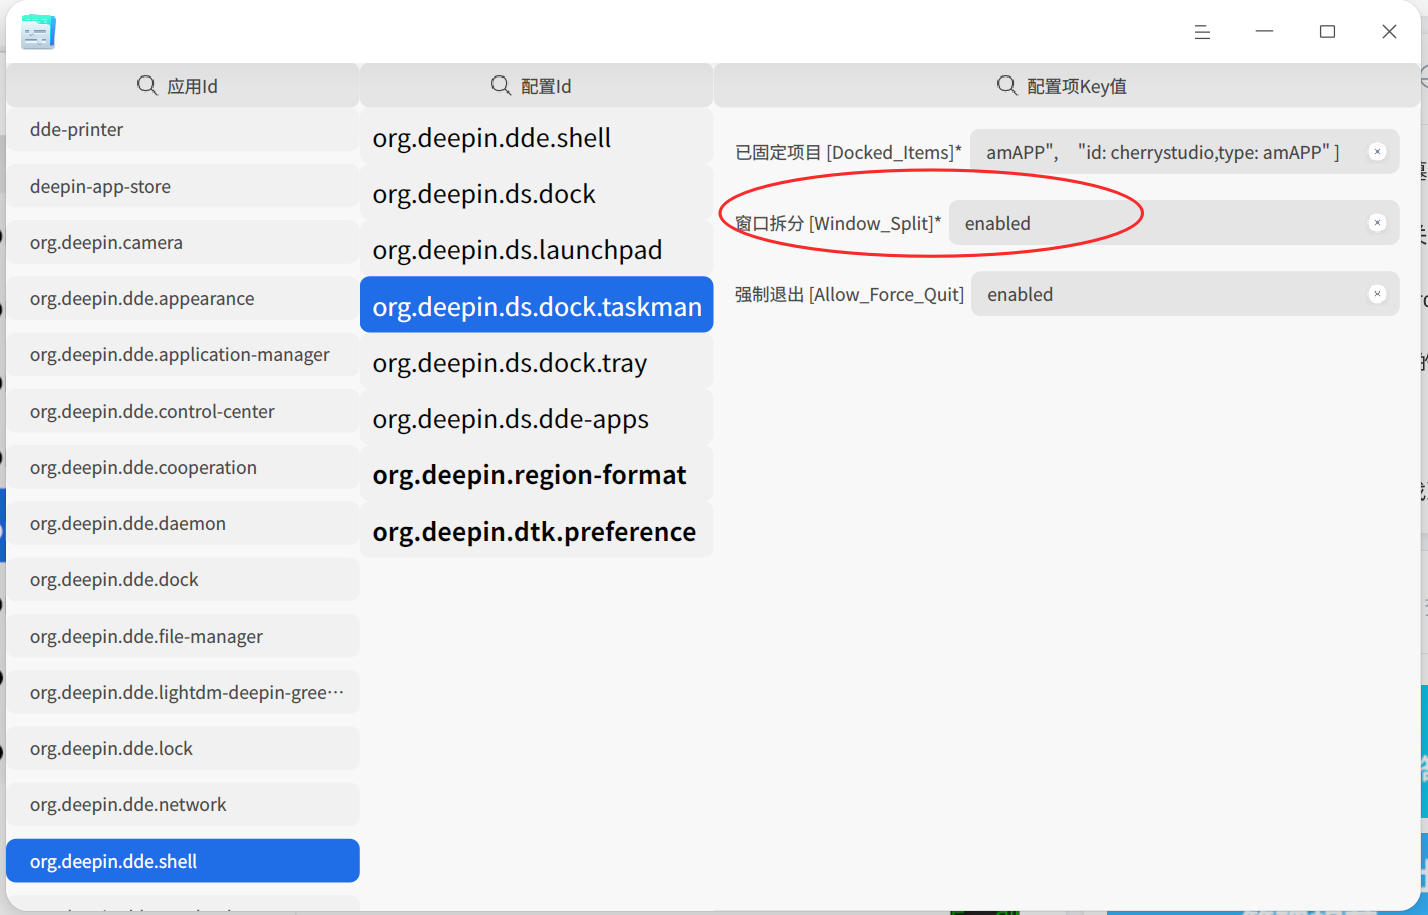The image size is (1428, 915).
Task: Clear the Window_Split value with its reset icon
Action: point(1377,223)
